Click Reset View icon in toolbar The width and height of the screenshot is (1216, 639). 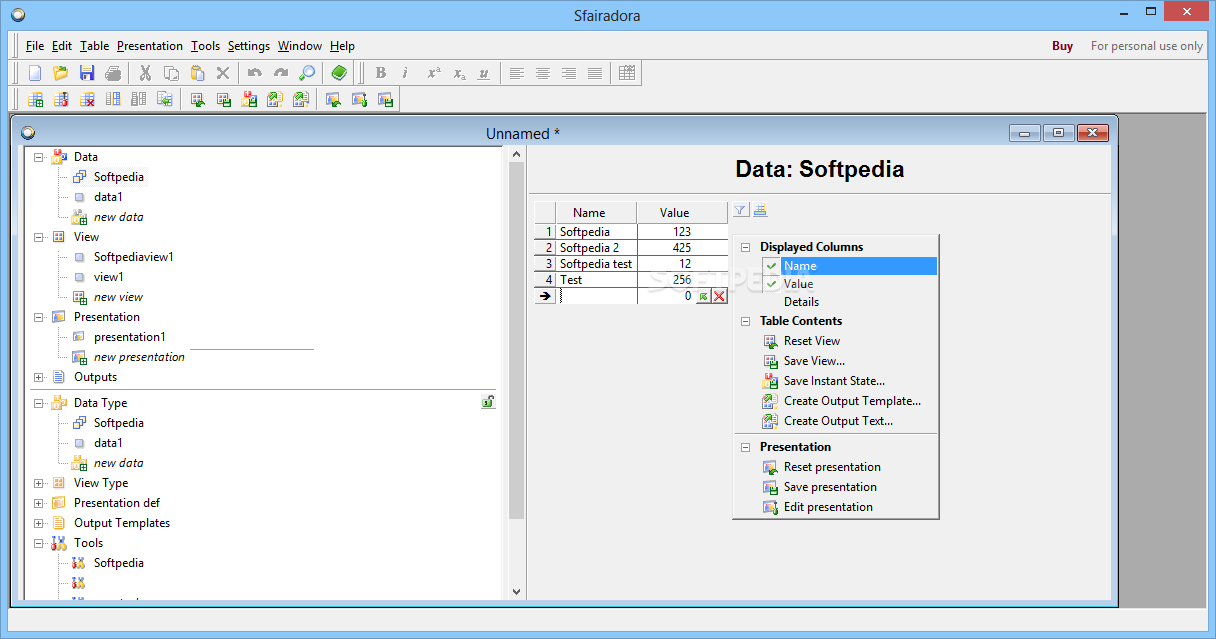(197, 99)
